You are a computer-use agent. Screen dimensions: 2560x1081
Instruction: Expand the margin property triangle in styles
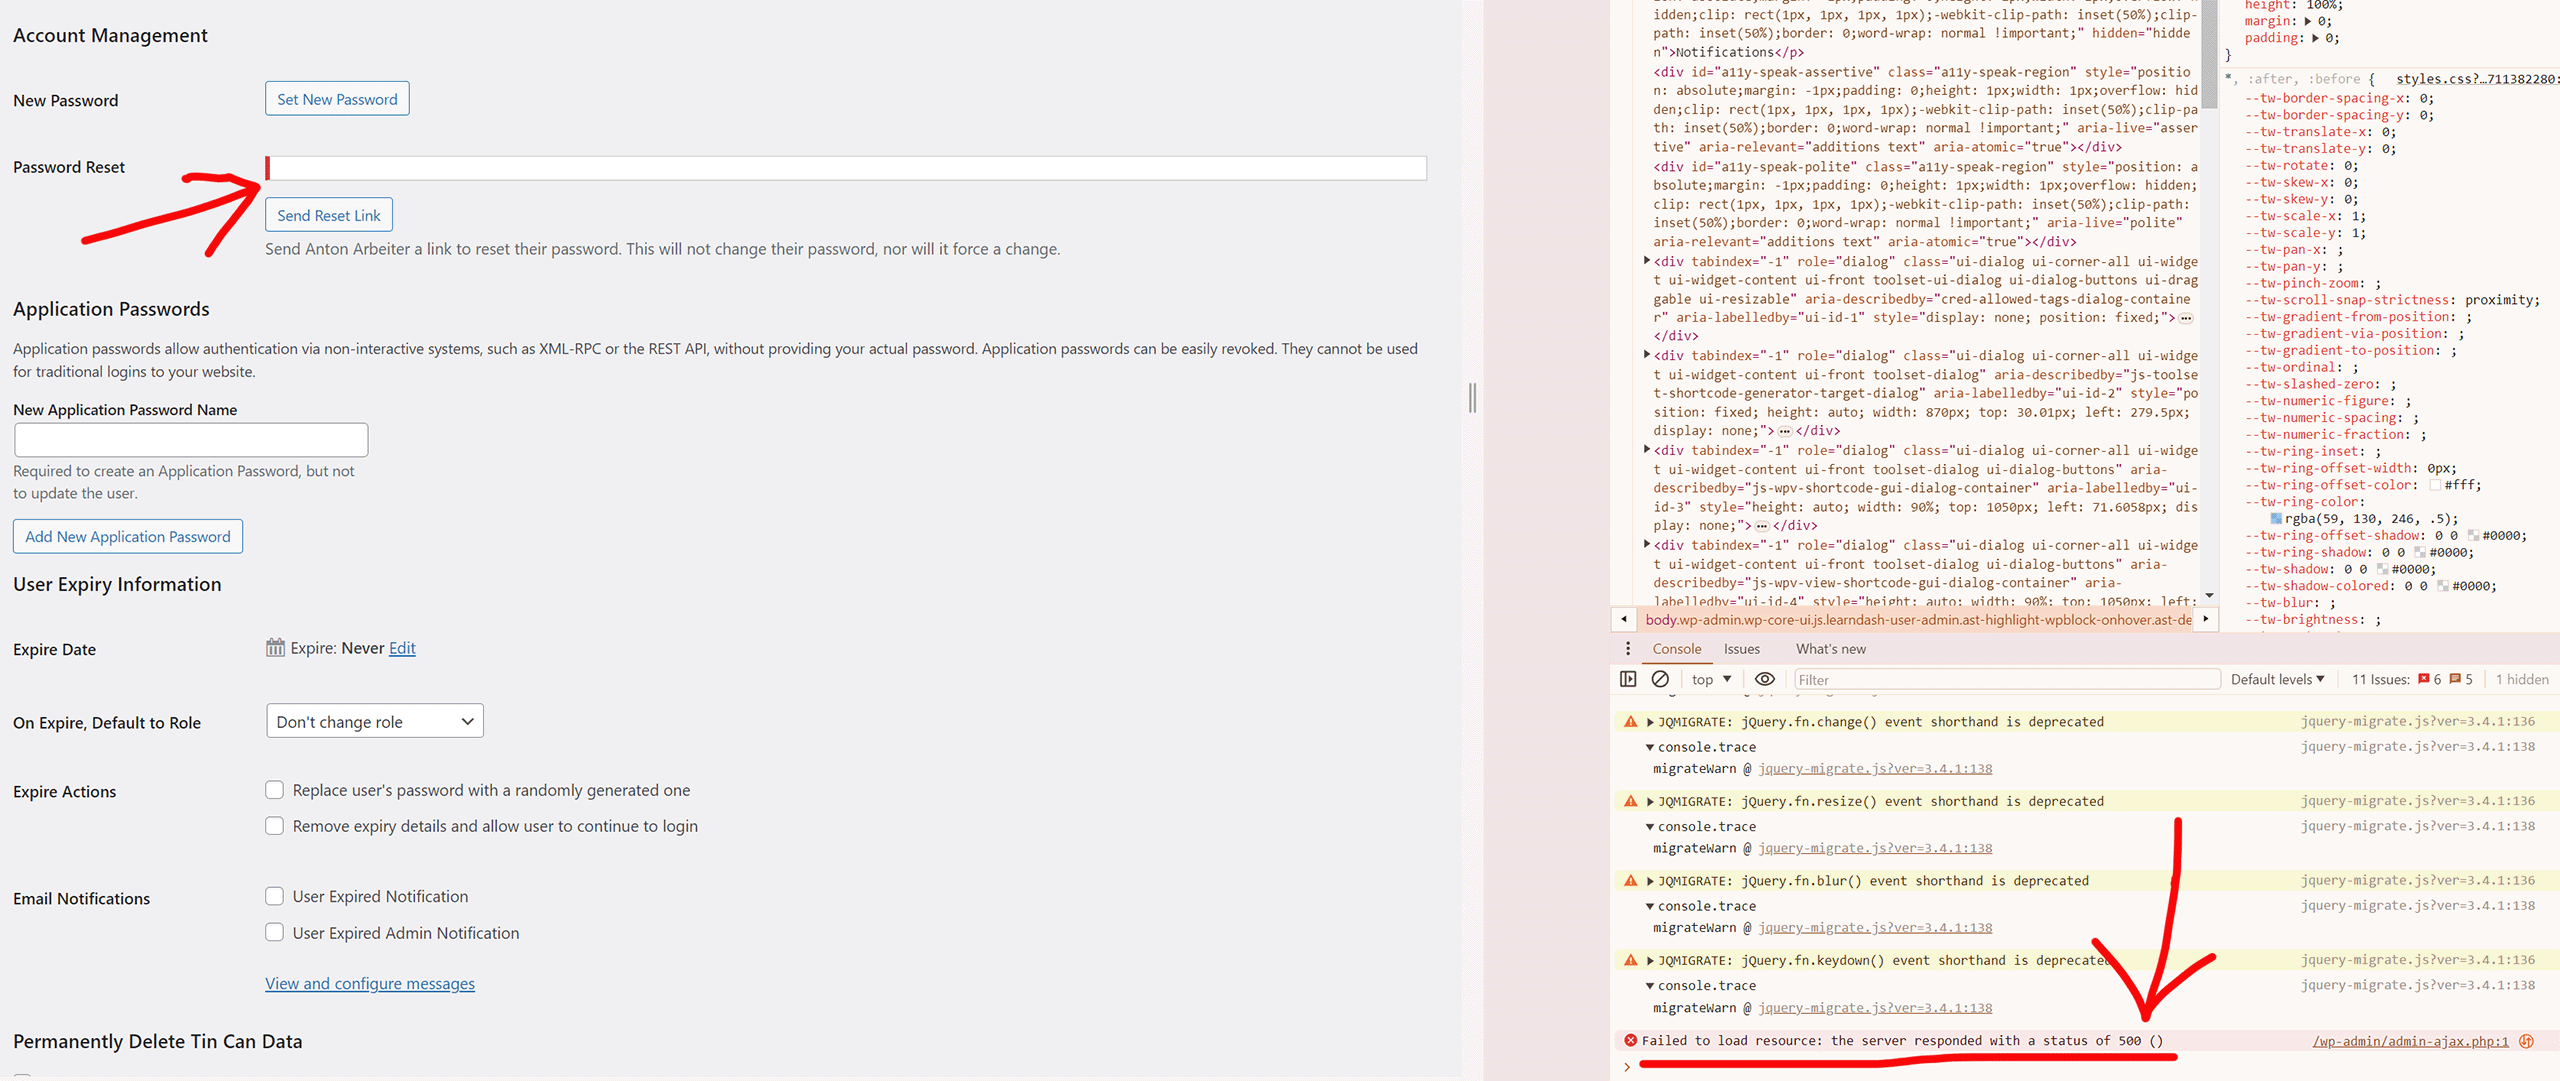(2307, 21)
